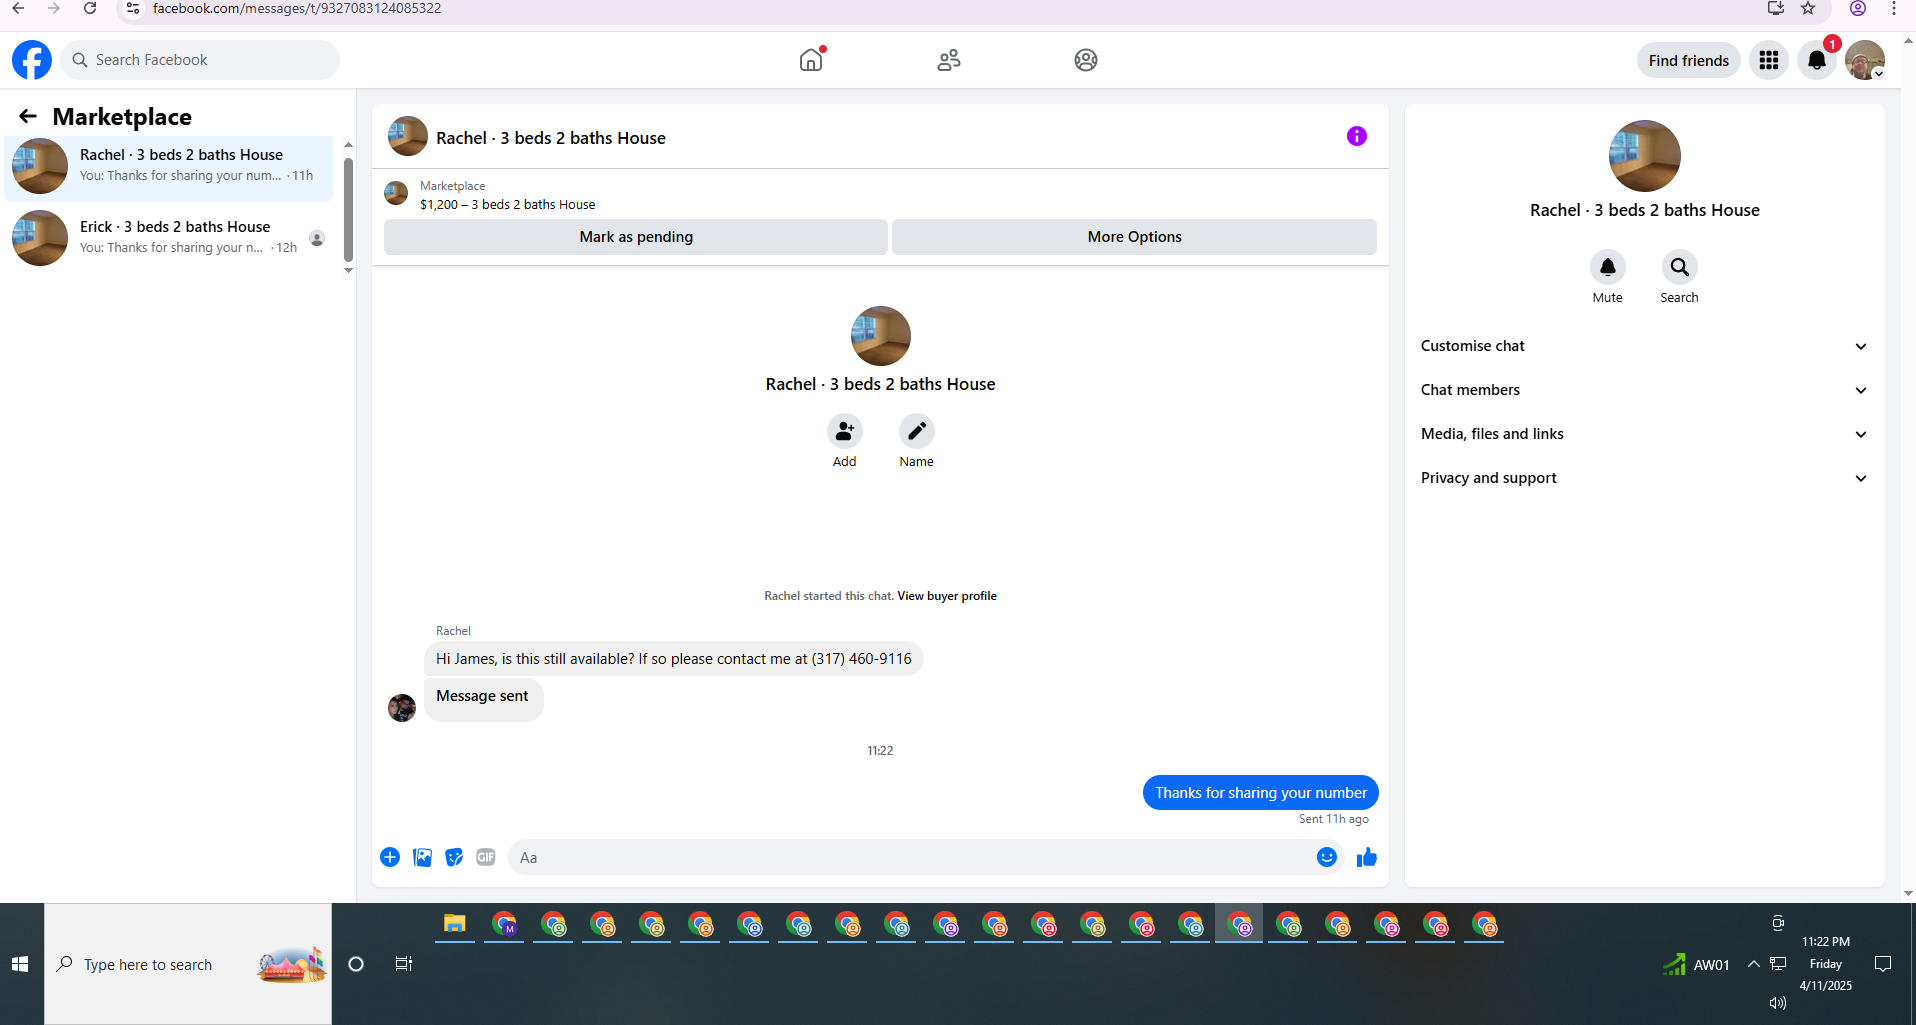Open more actions plus icon in composer
Viewport: 1916px width, 1025px height.
point(390,857)
